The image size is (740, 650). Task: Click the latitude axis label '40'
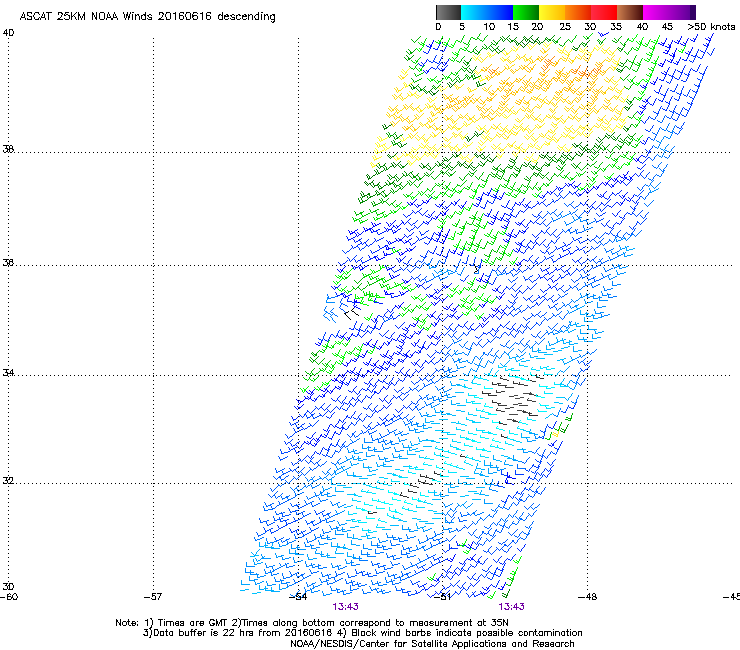pos(8,33)
